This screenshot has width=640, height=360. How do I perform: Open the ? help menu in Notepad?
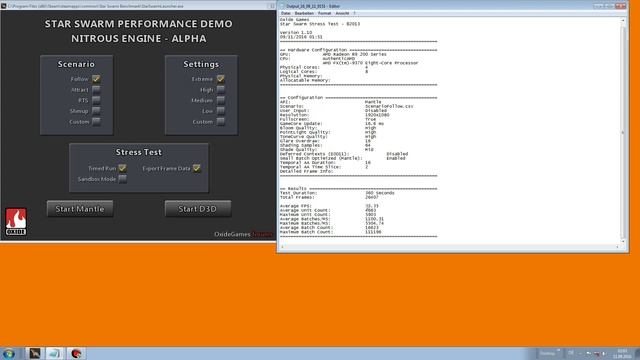(354, 13)
